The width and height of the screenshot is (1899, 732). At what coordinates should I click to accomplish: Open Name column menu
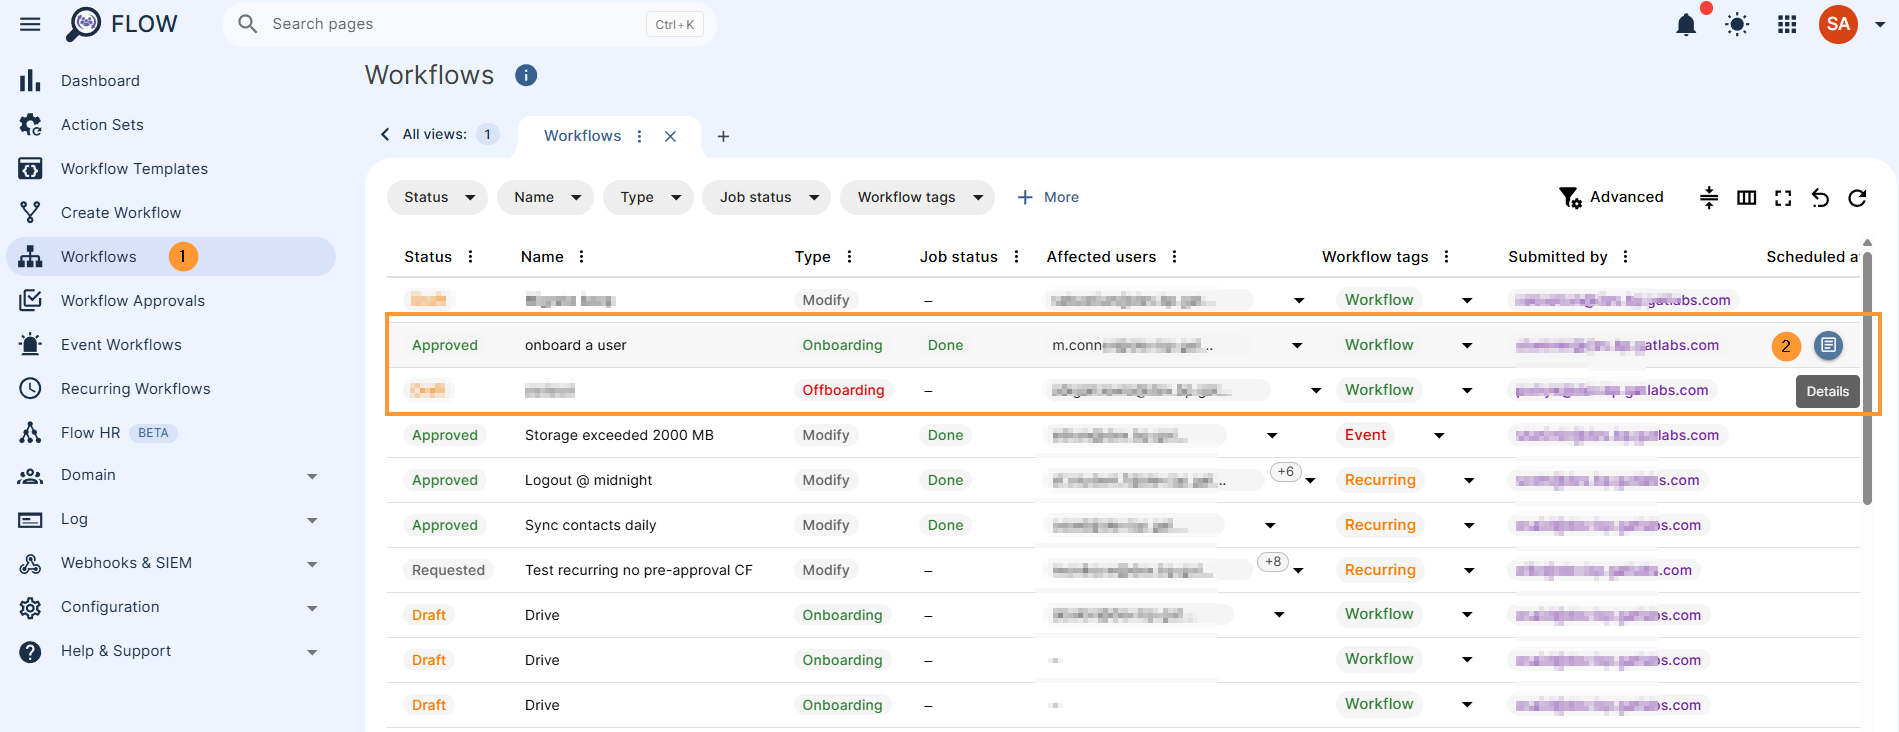[x=581, y=257]
